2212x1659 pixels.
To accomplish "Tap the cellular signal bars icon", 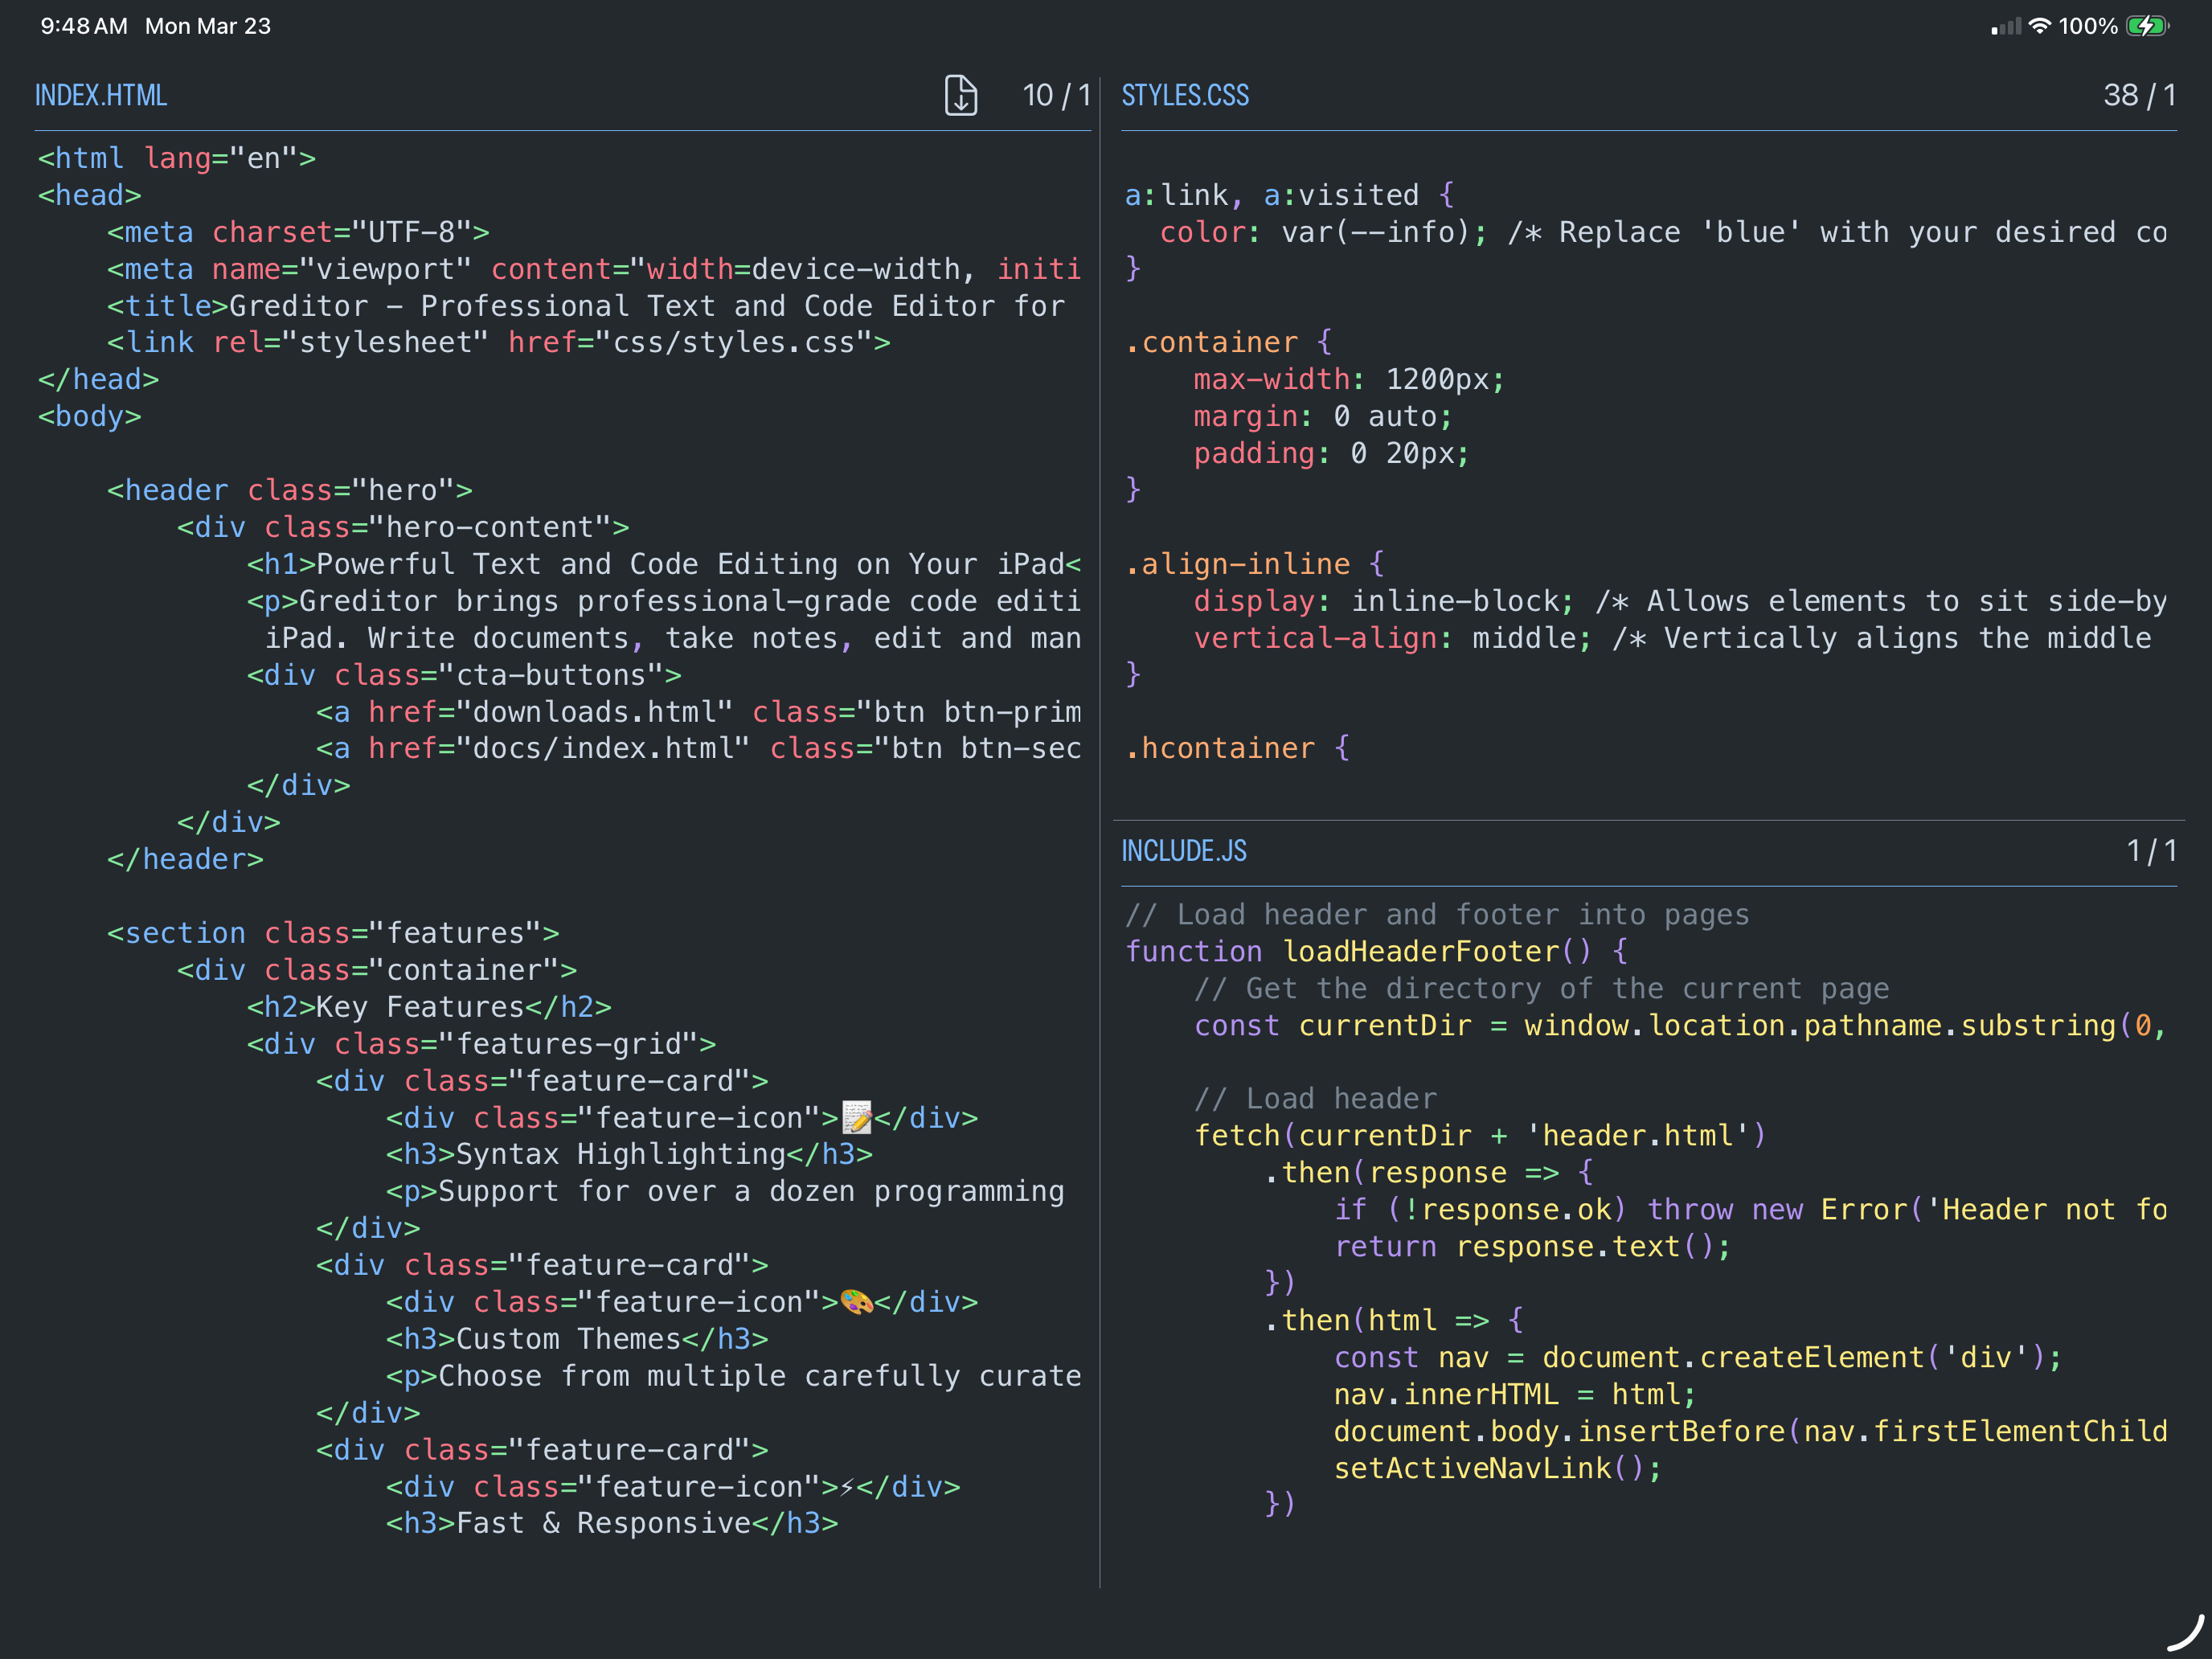I will [x=2005, y=27].
